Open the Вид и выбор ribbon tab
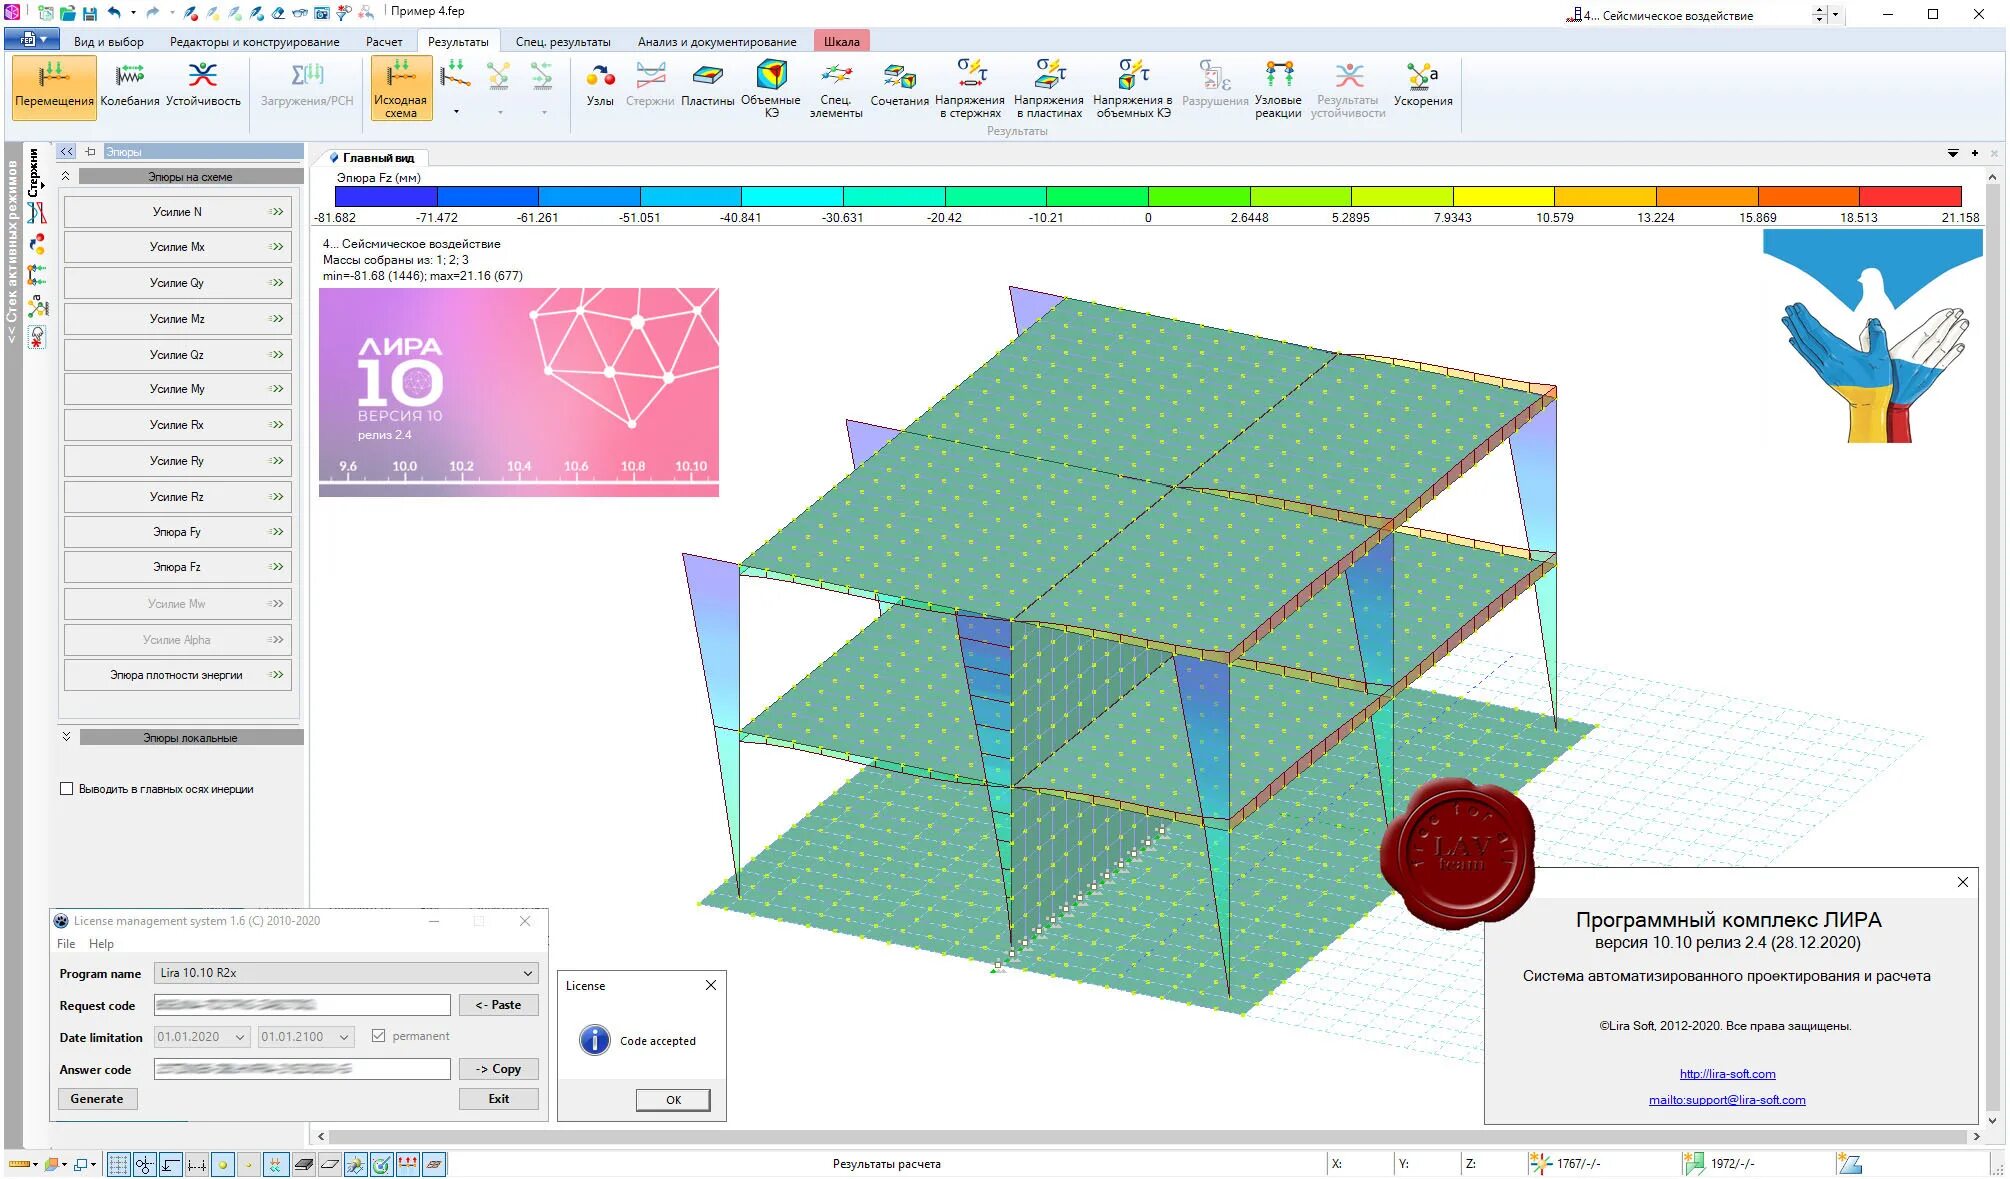Viewport: 2010px width, 1179px height. (x=109, y=42)
